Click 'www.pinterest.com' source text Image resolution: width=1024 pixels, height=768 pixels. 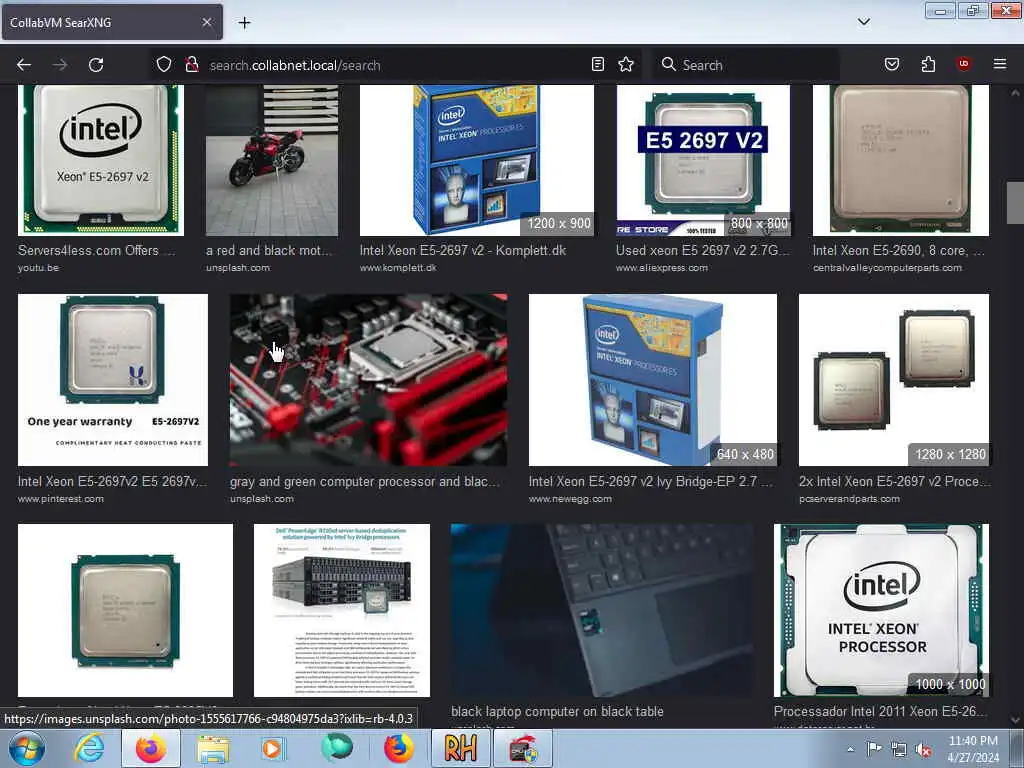point(61,499)
